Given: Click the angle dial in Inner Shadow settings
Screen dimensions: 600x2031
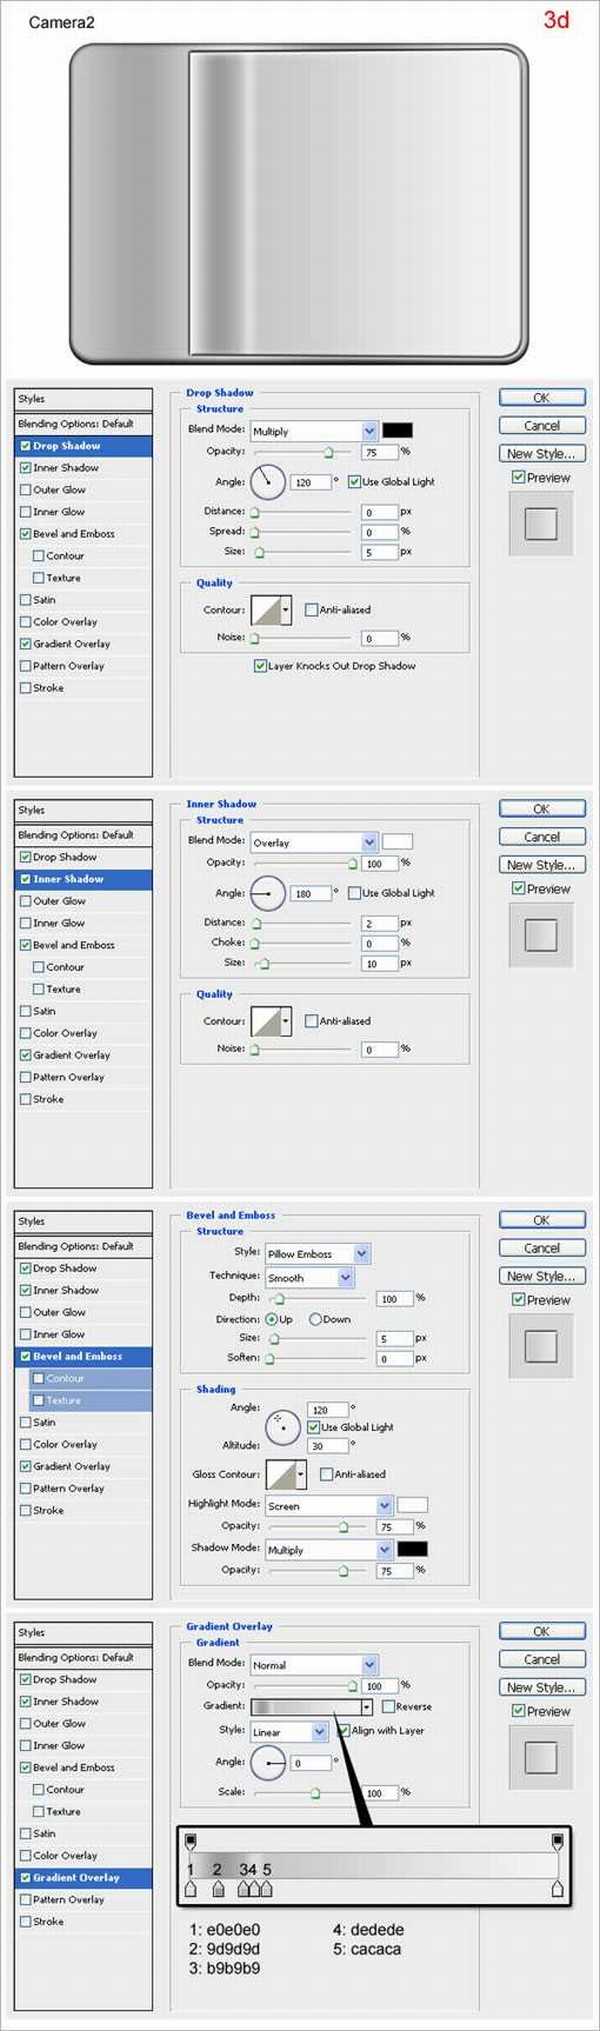Looking at the screenshot, I should 267,893.
